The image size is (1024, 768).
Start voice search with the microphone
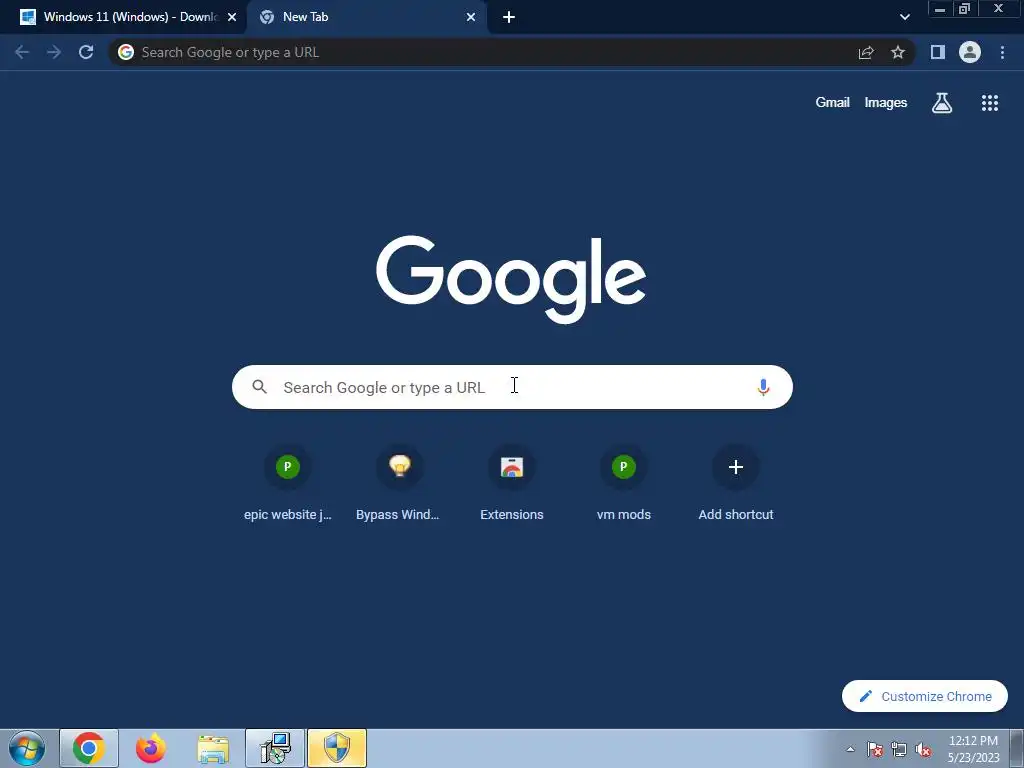pyautogui.click(x=763, y=387)
